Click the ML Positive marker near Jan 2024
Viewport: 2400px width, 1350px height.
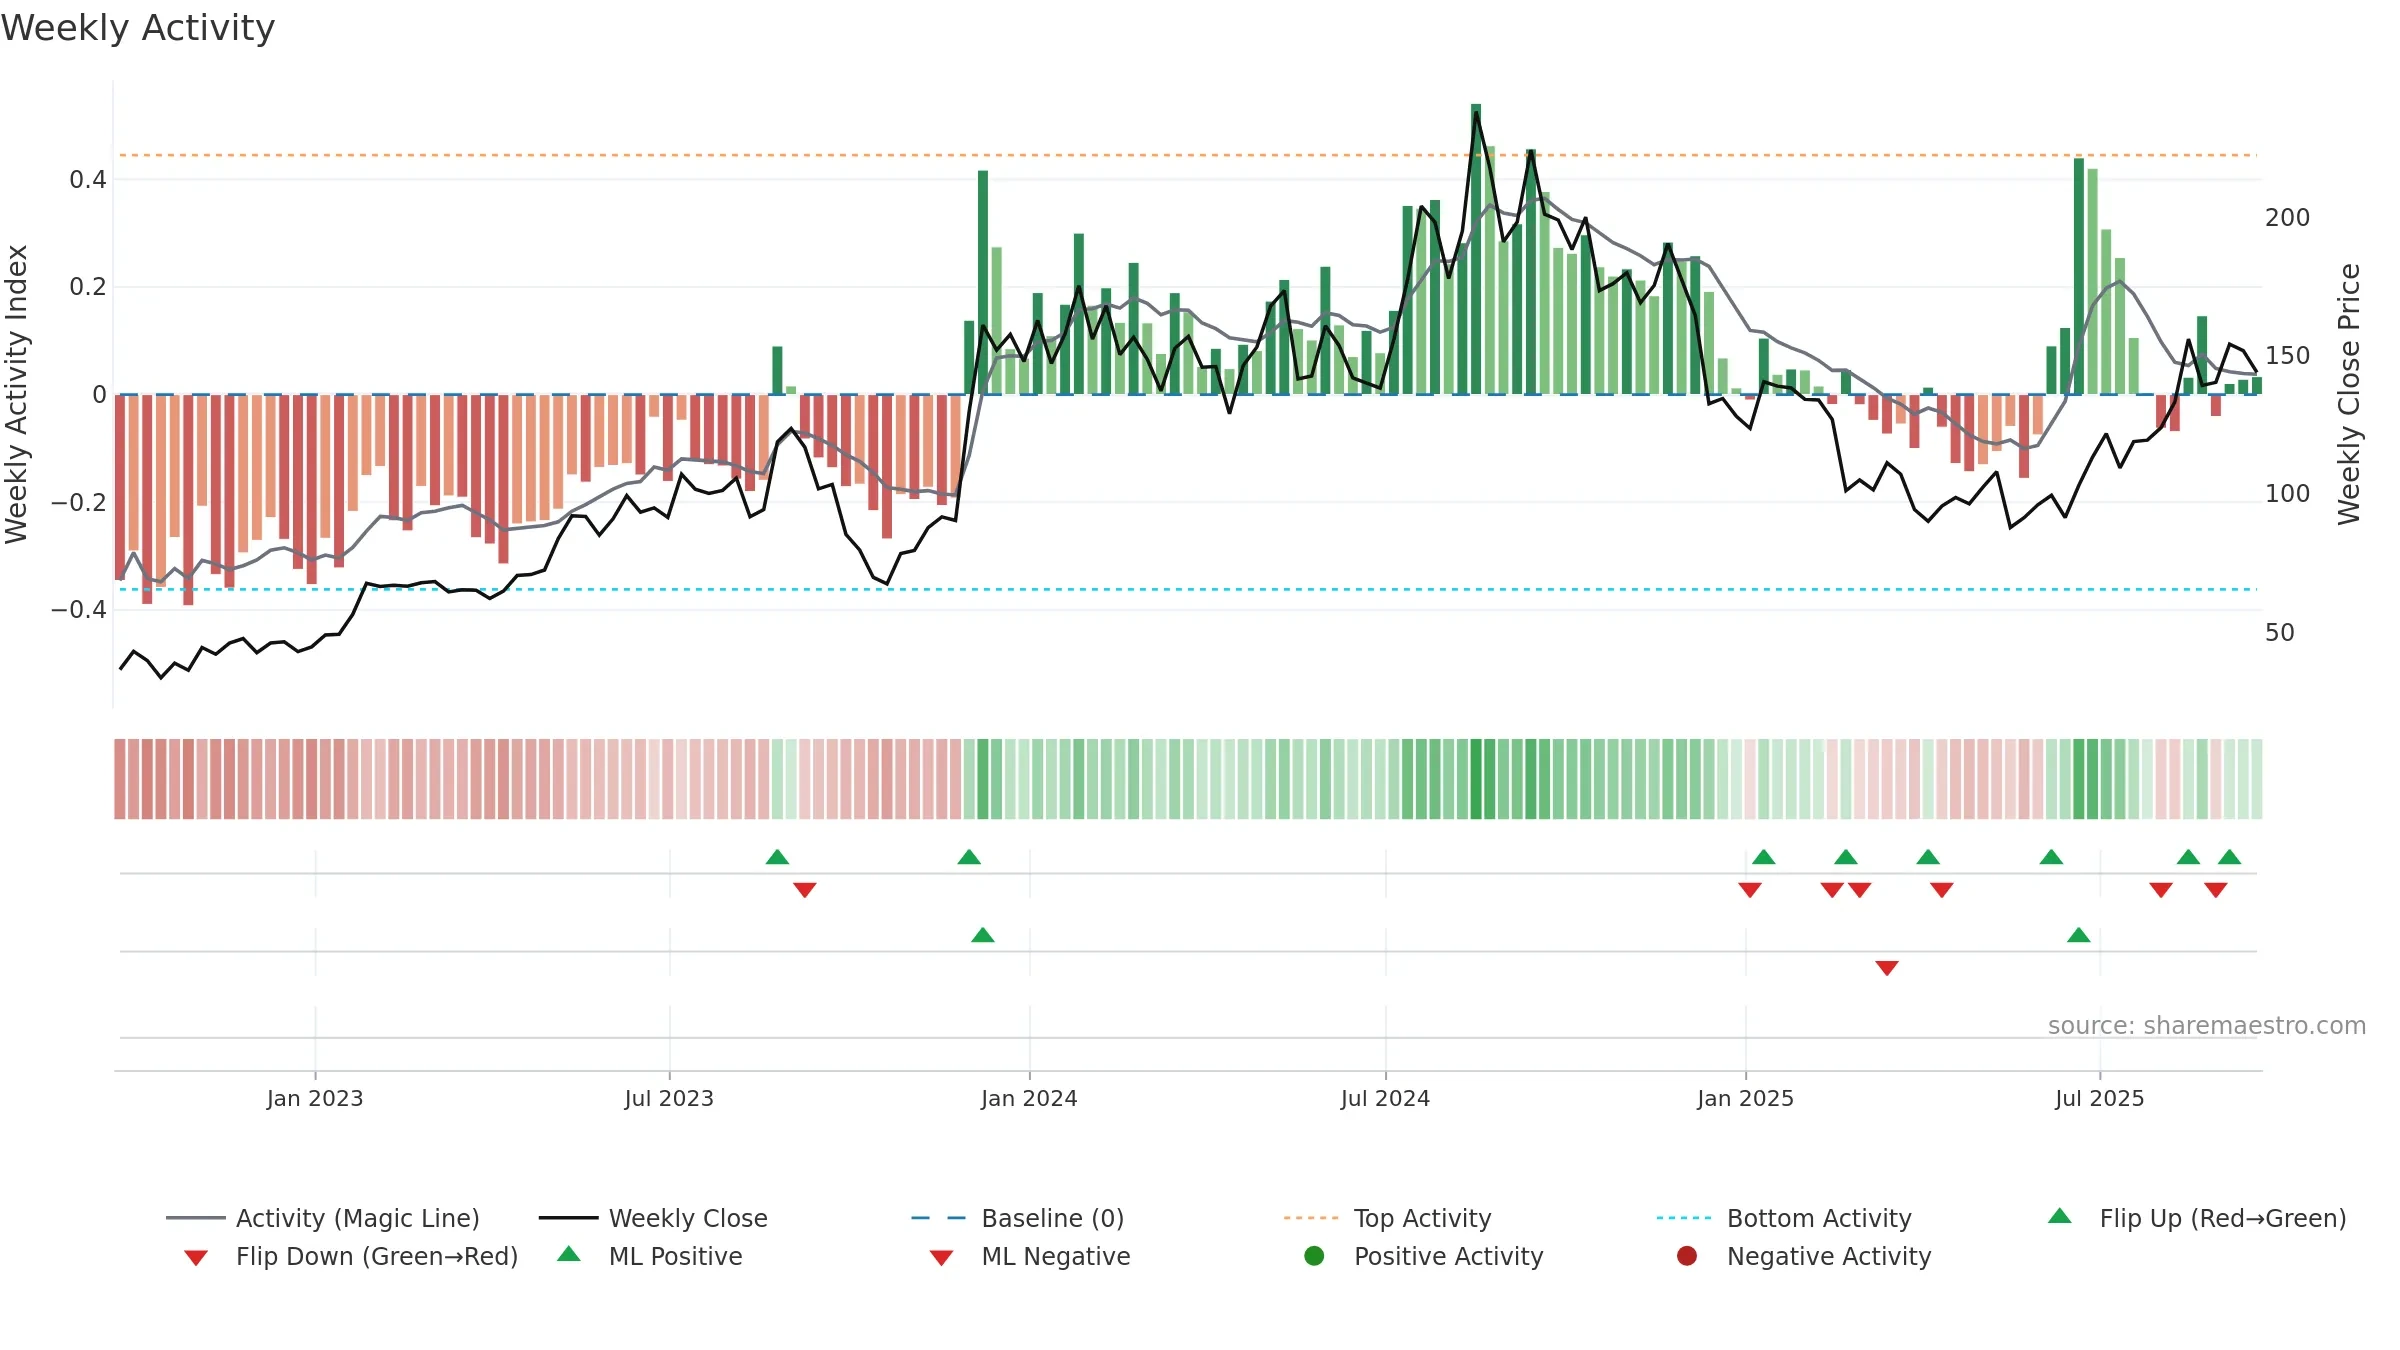click(x=983, y=935)
